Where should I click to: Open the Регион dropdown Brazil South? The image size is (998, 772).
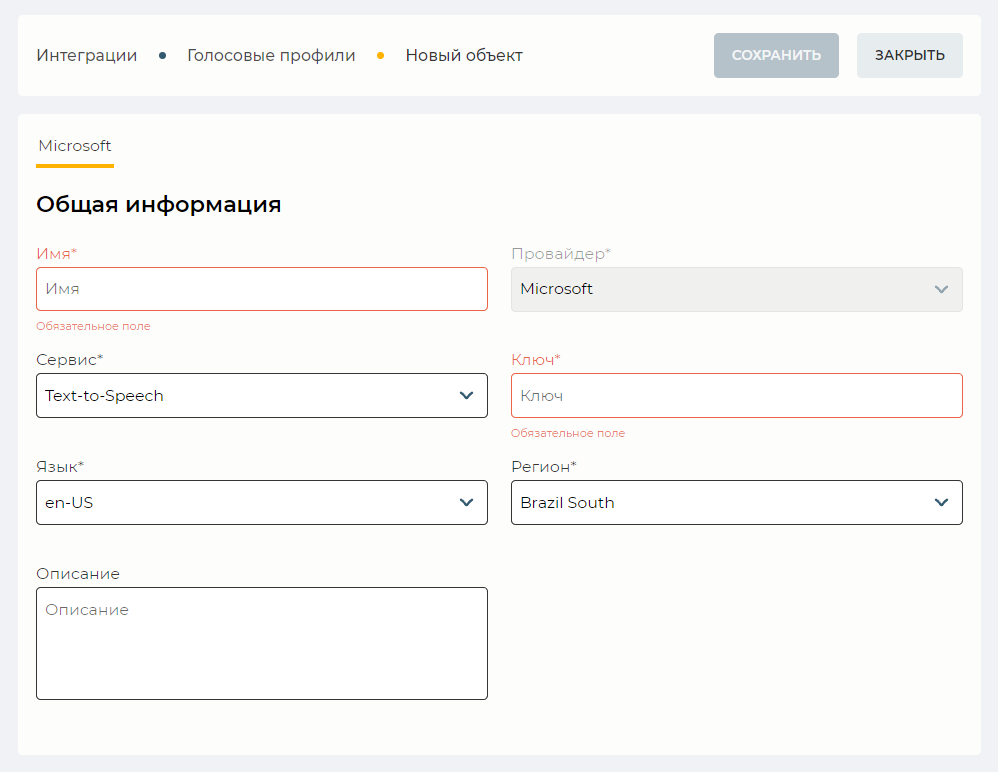736,502
